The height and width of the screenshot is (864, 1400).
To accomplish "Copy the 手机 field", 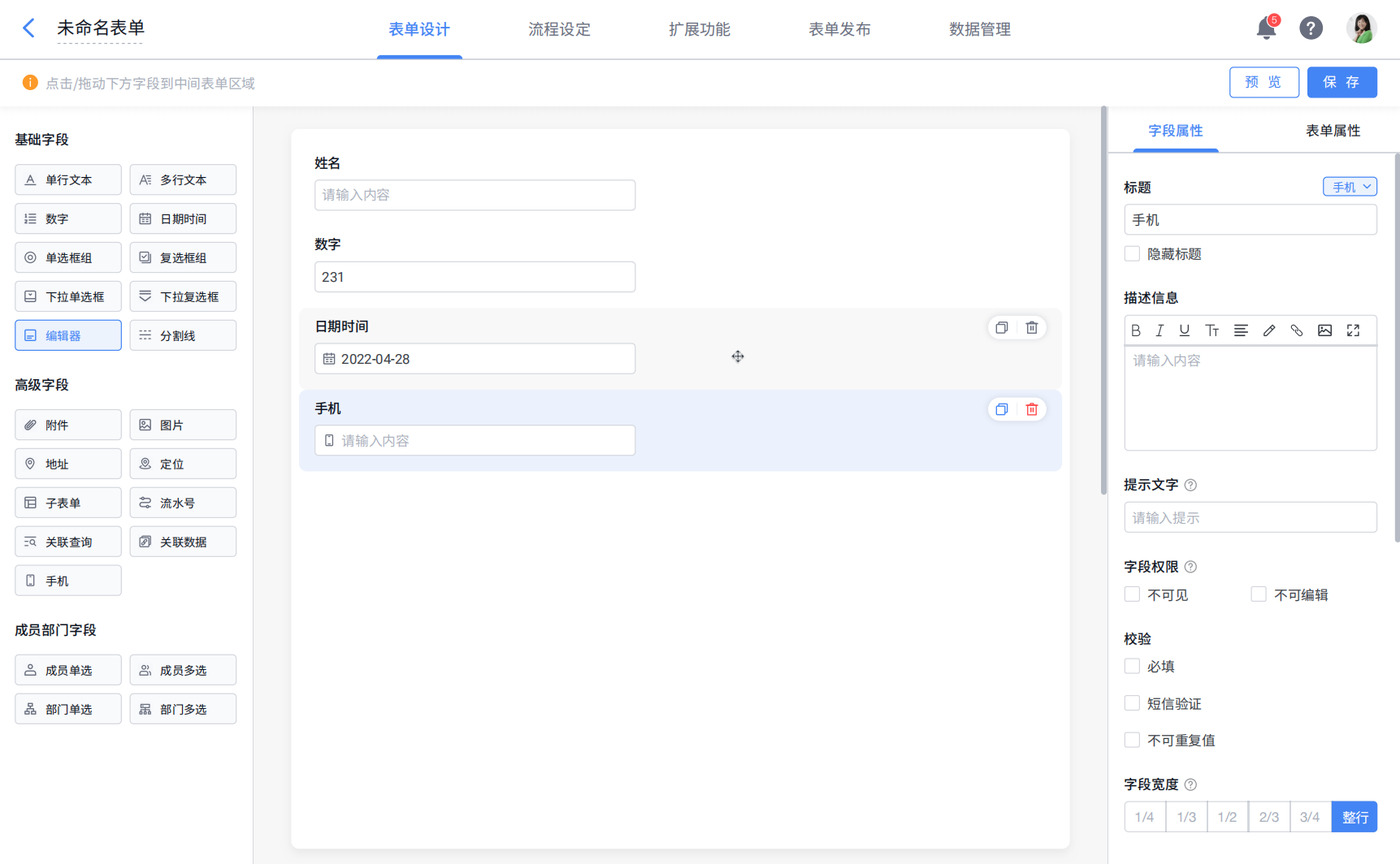I will point(1002,409).
